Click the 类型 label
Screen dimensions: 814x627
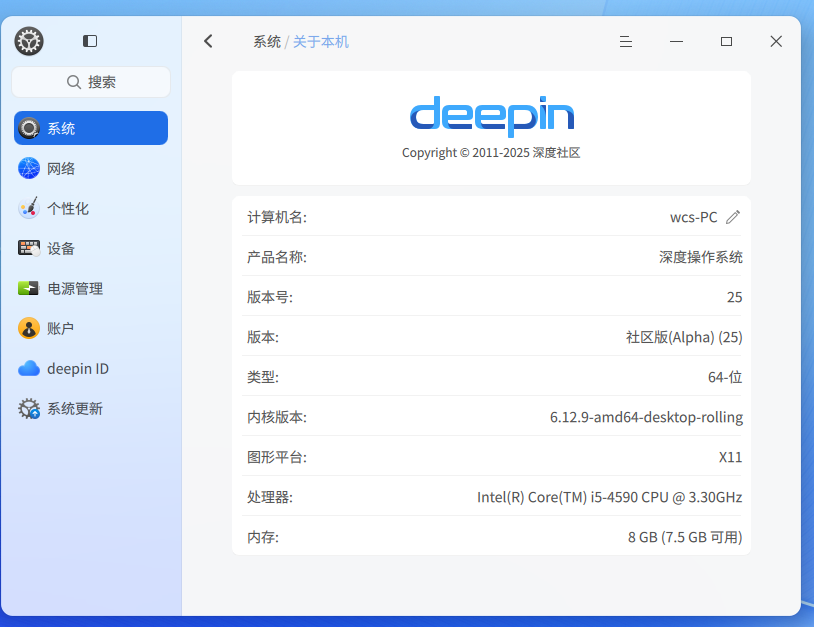point(263,377)
